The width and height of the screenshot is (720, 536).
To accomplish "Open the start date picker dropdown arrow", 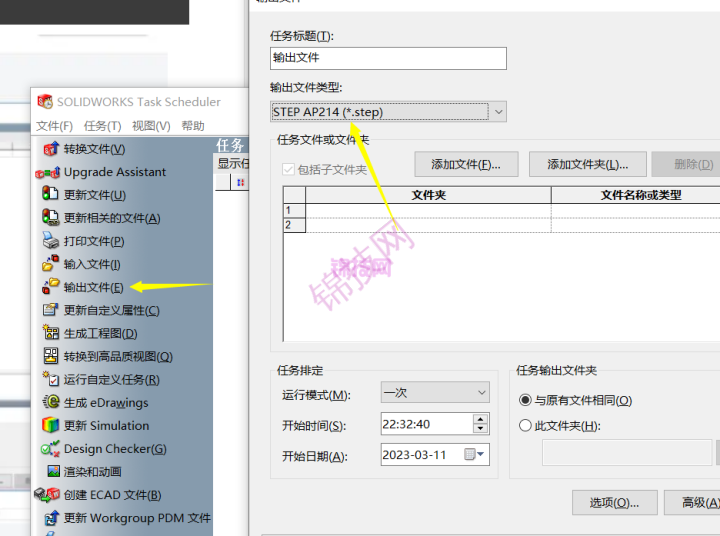I will (x=481, y=454).
